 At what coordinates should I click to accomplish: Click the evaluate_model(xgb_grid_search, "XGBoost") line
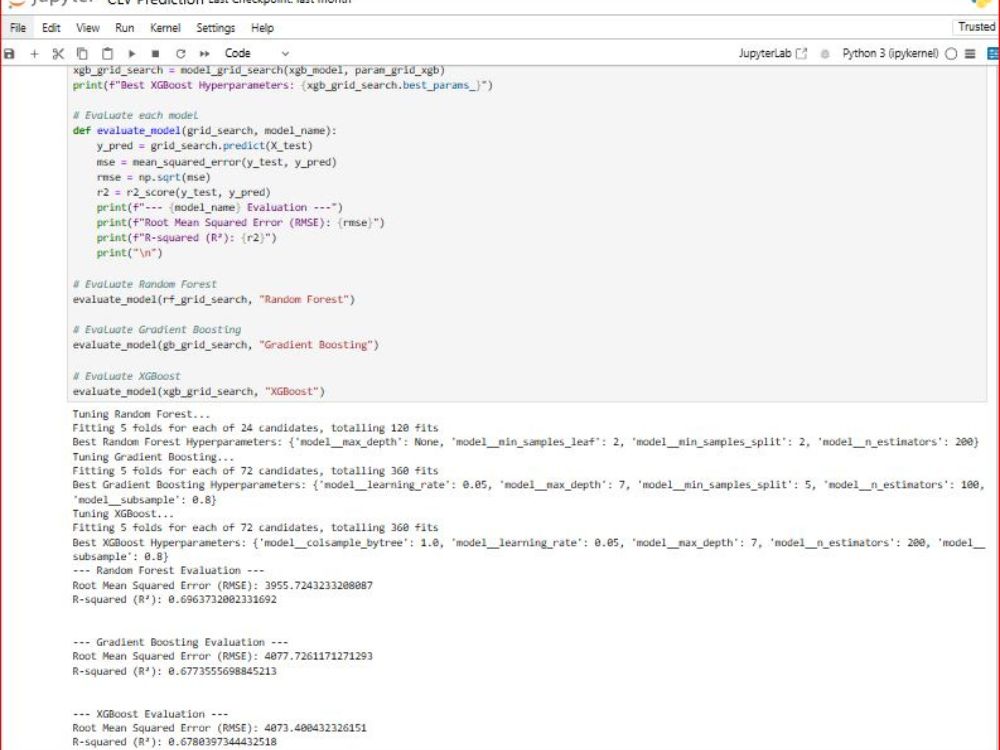click(198, 392)
